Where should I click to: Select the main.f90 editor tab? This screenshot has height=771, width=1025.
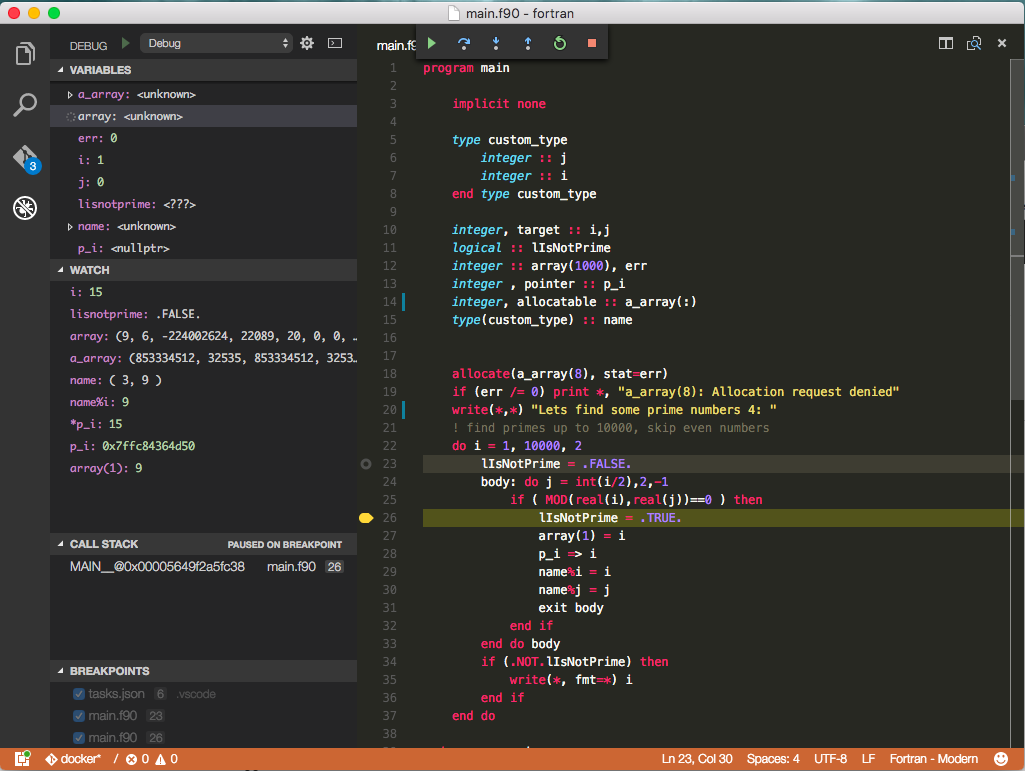pyautogui.click(x=394, y=46)
